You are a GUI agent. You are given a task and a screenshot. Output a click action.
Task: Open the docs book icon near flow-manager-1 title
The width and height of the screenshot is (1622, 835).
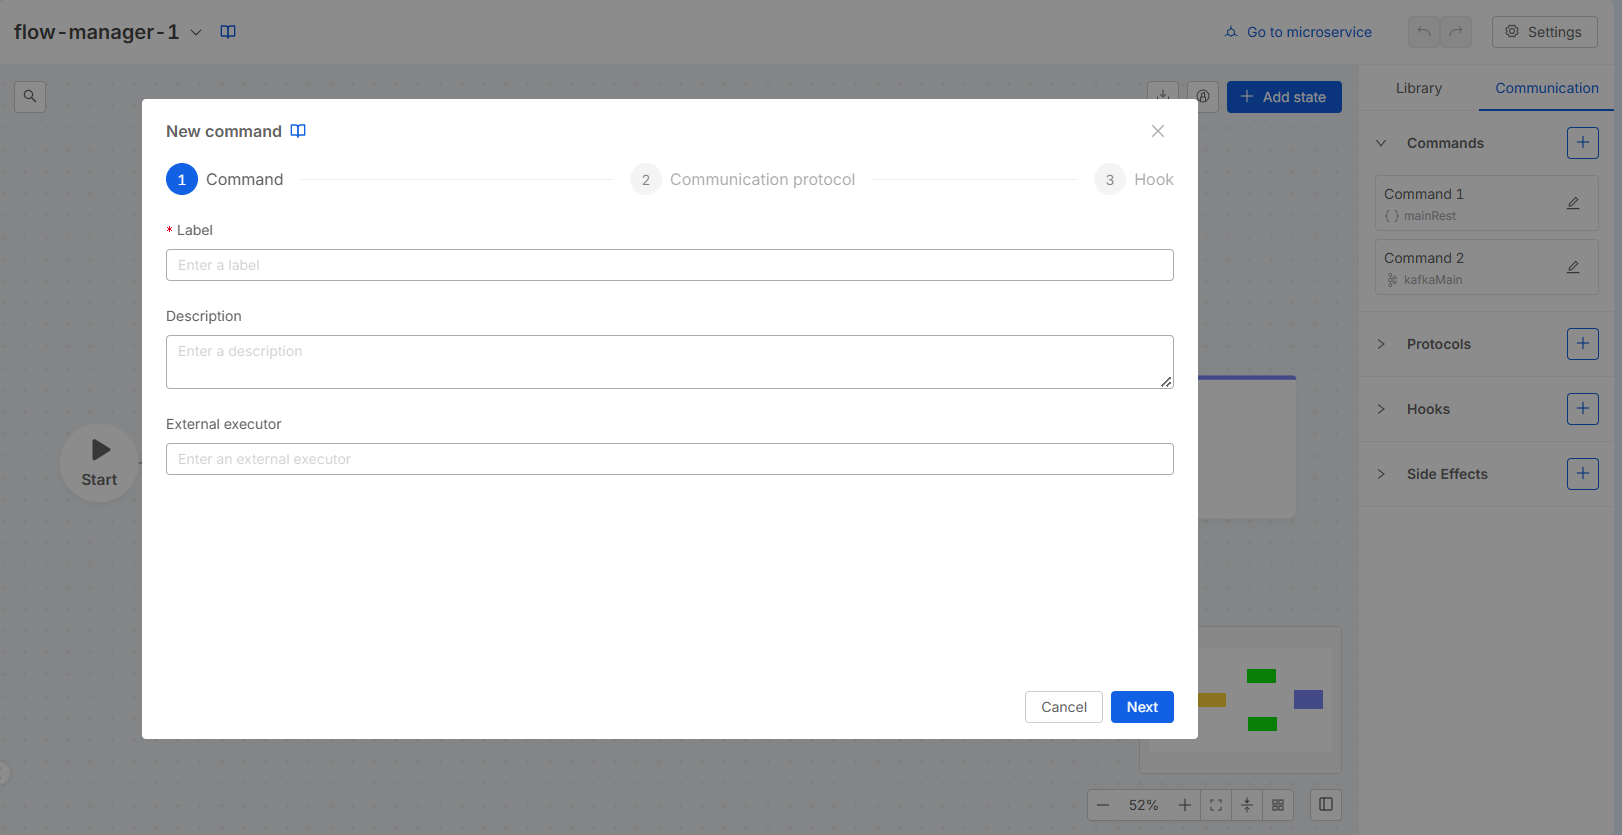228,32
